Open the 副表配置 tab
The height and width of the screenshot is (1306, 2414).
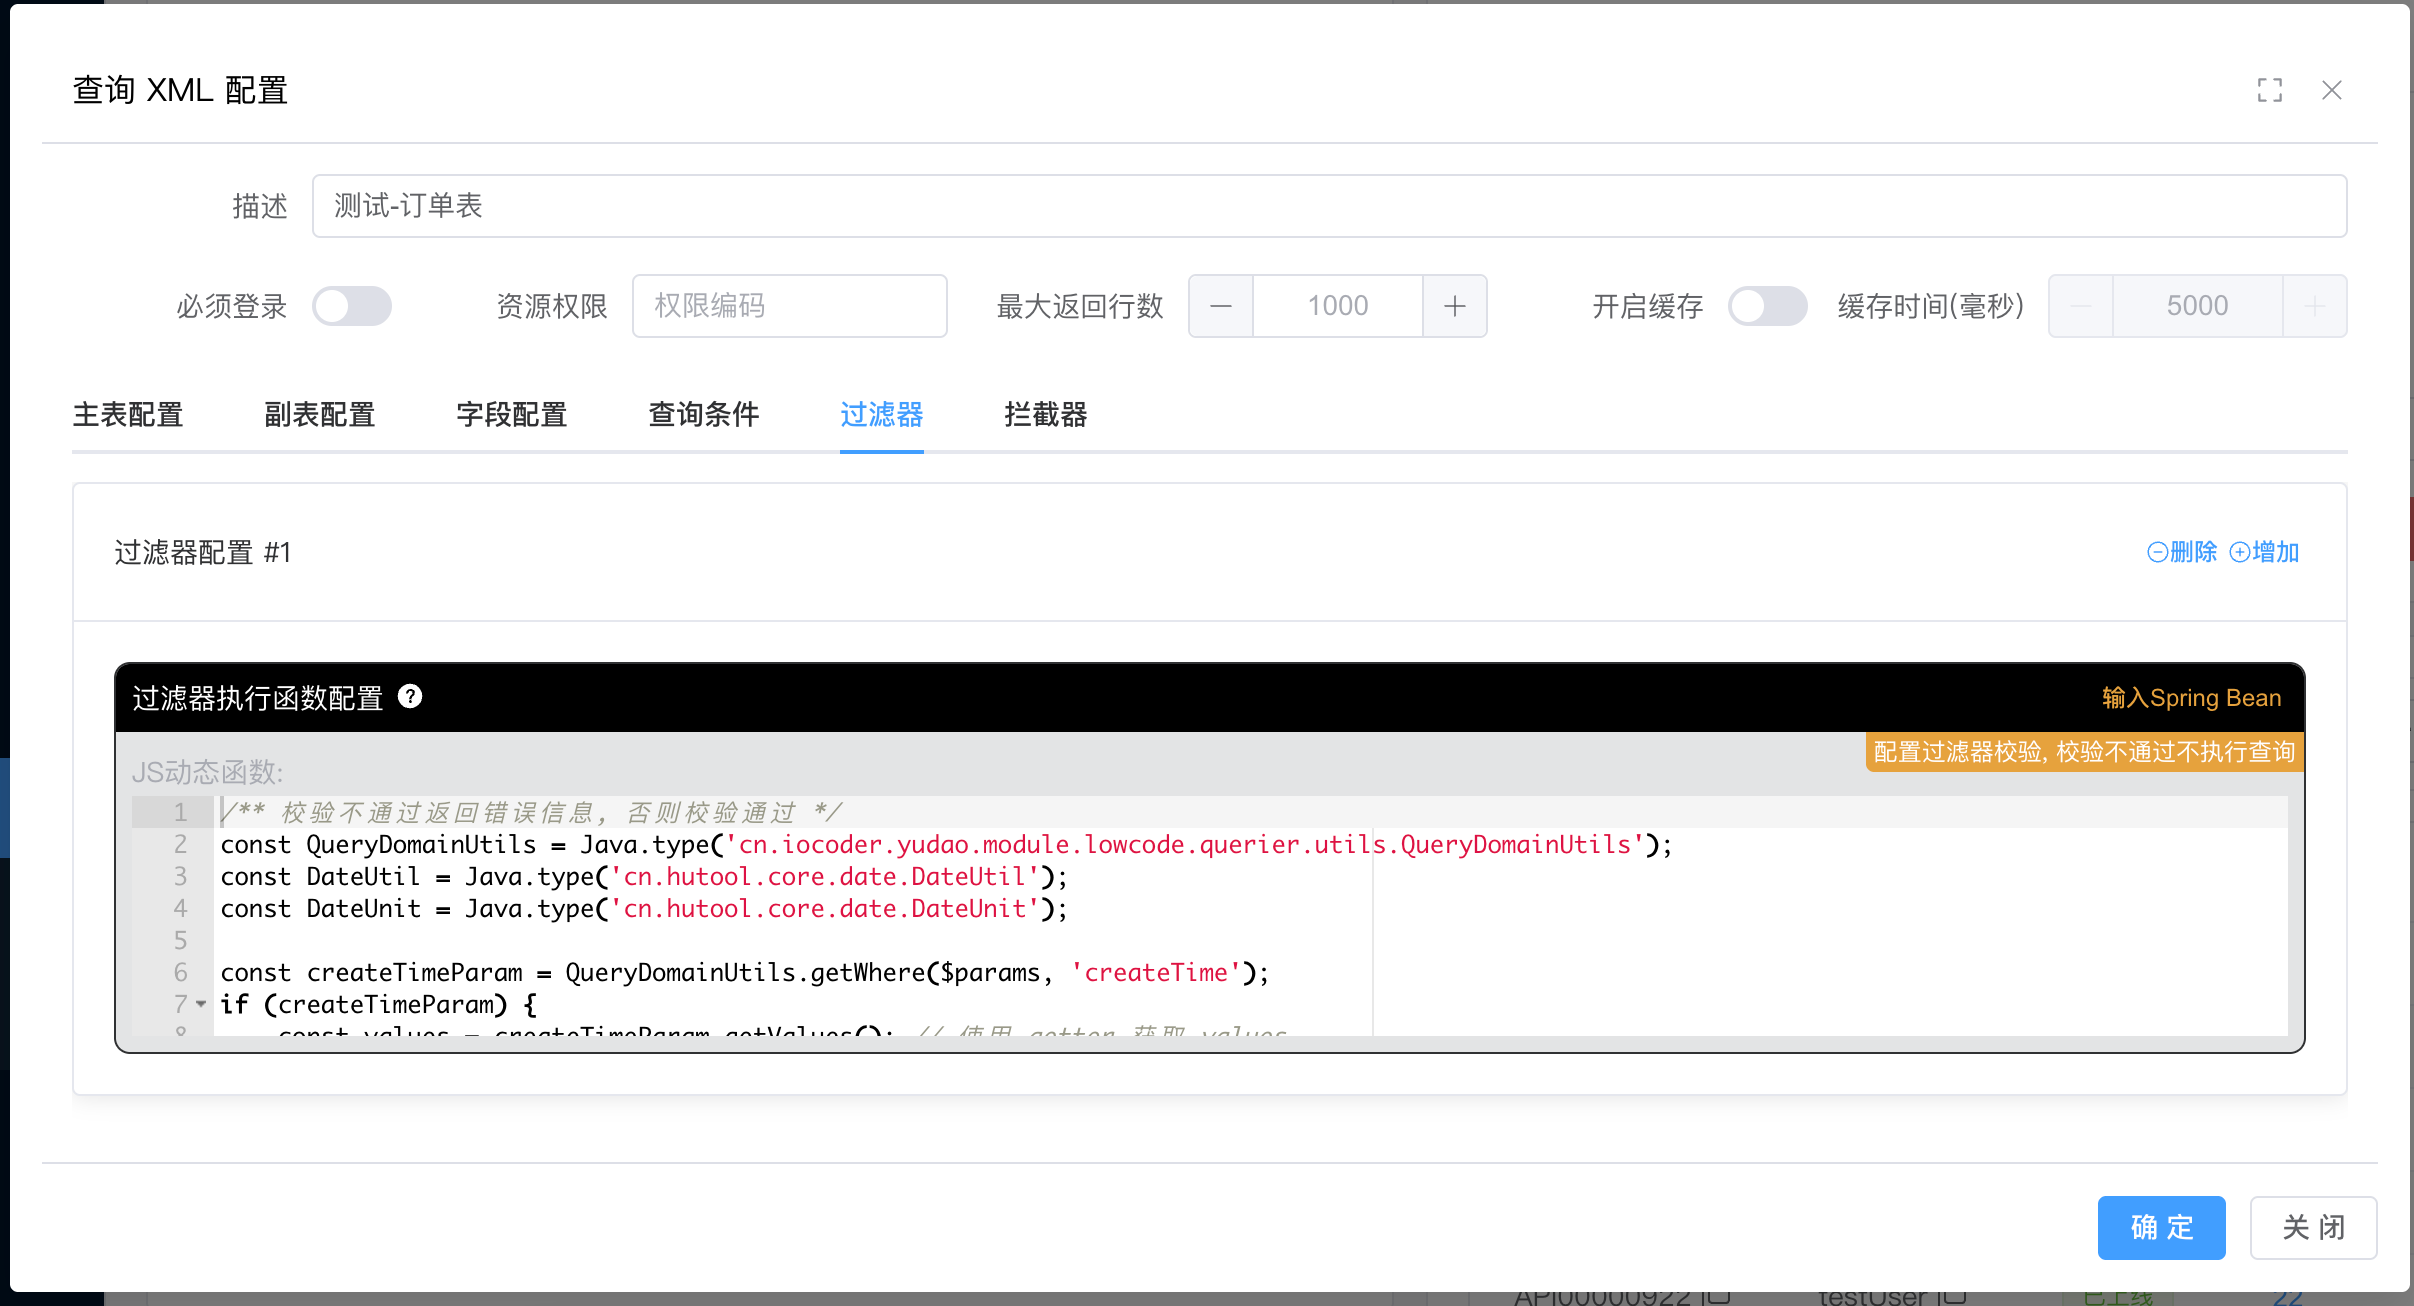click(320, 414)
